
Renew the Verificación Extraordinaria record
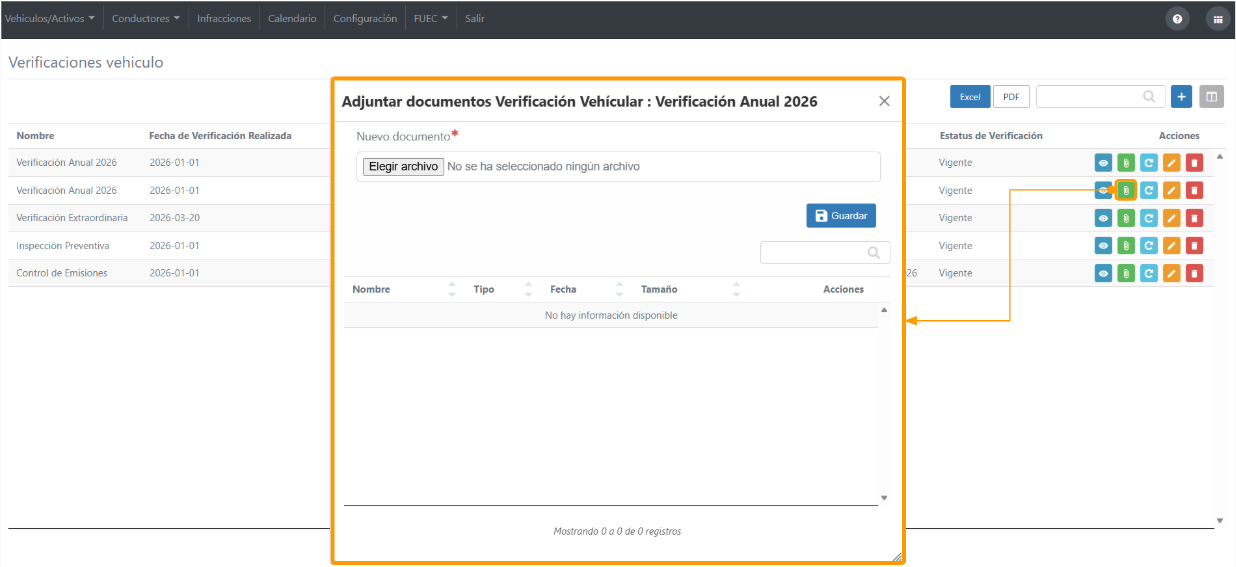pyautogui.click(x=1149, y=218)
